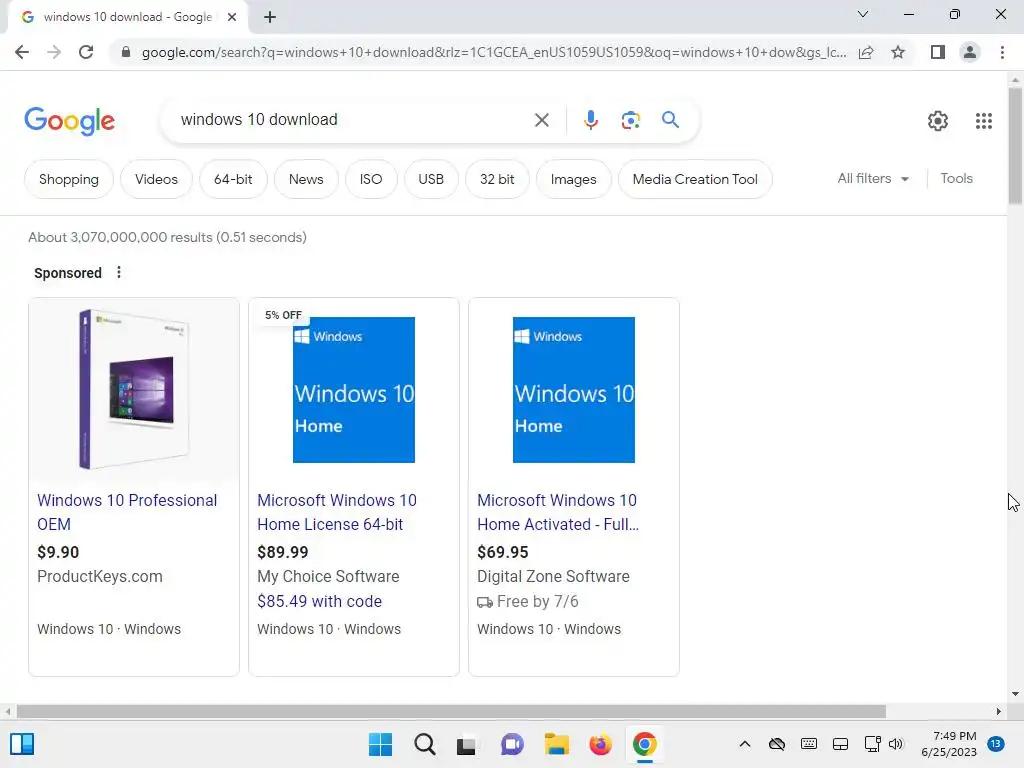Show hidden system tray icons
The width and height of the screenshot is (1024, 768).
[x=744, y=744]
